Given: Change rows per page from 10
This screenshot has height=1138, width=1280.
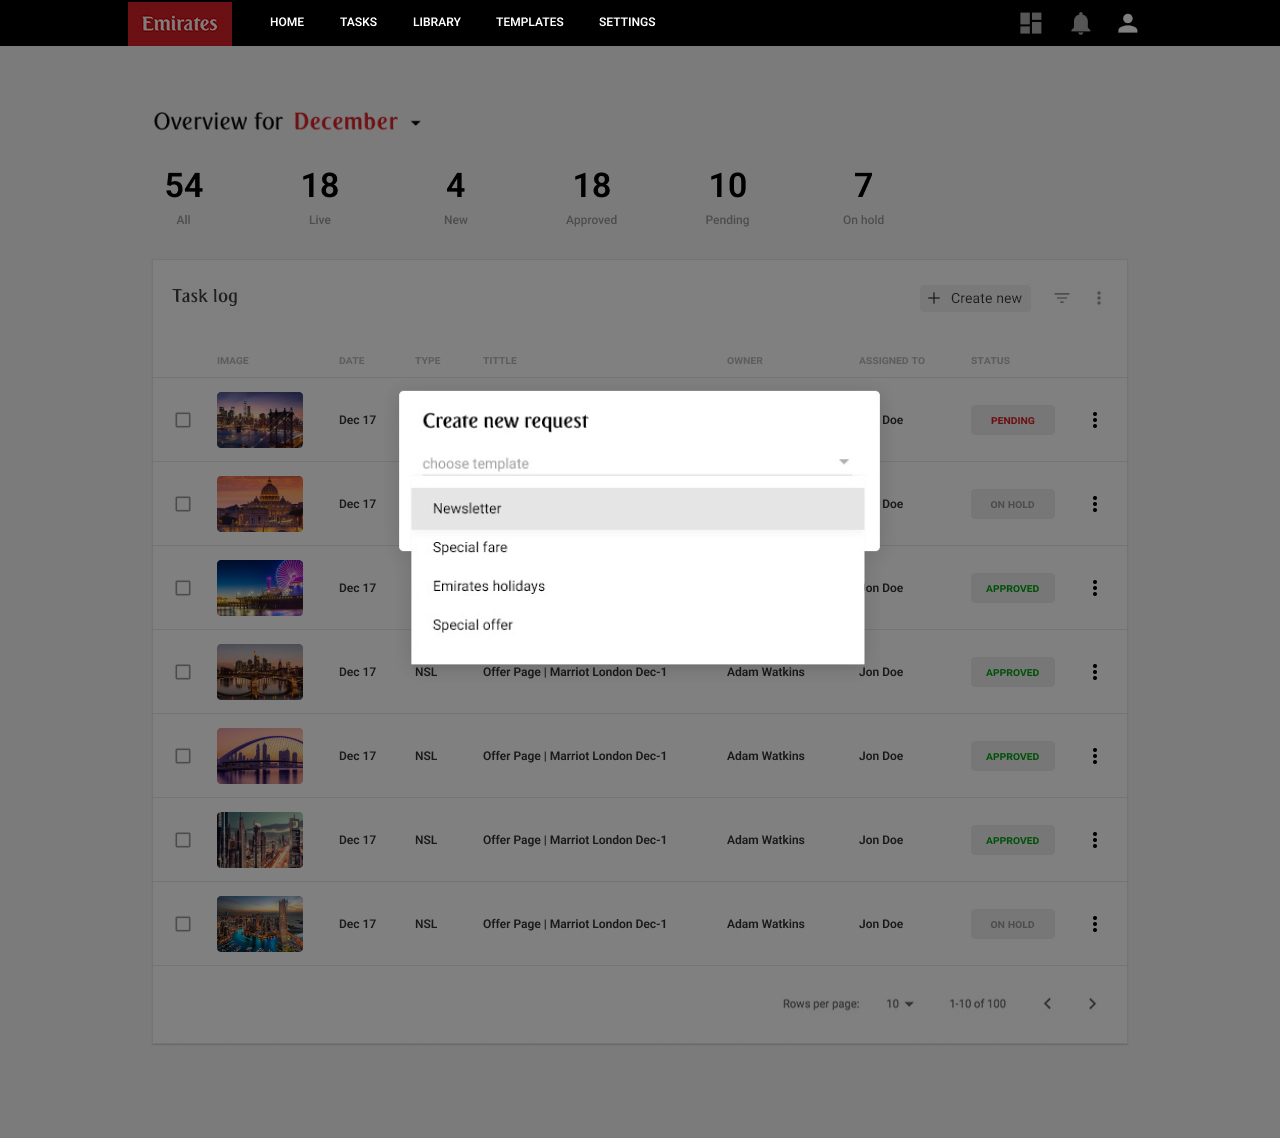Looking at the screenshot, I should [x=900, y=1004].
